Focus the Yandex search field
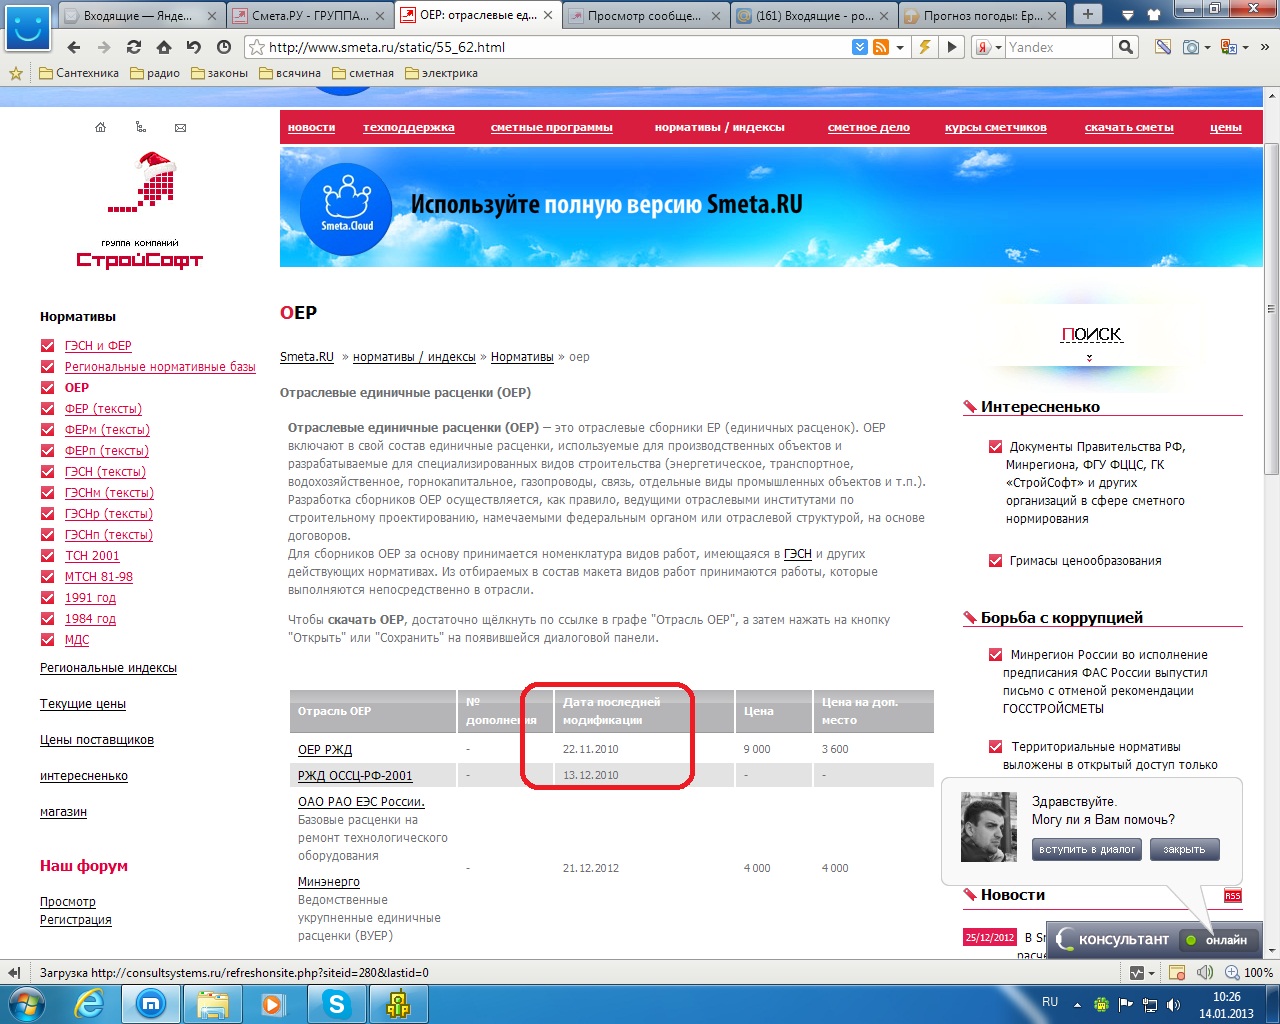The image size is (1280, 1024). click(x=1058, y=47)
